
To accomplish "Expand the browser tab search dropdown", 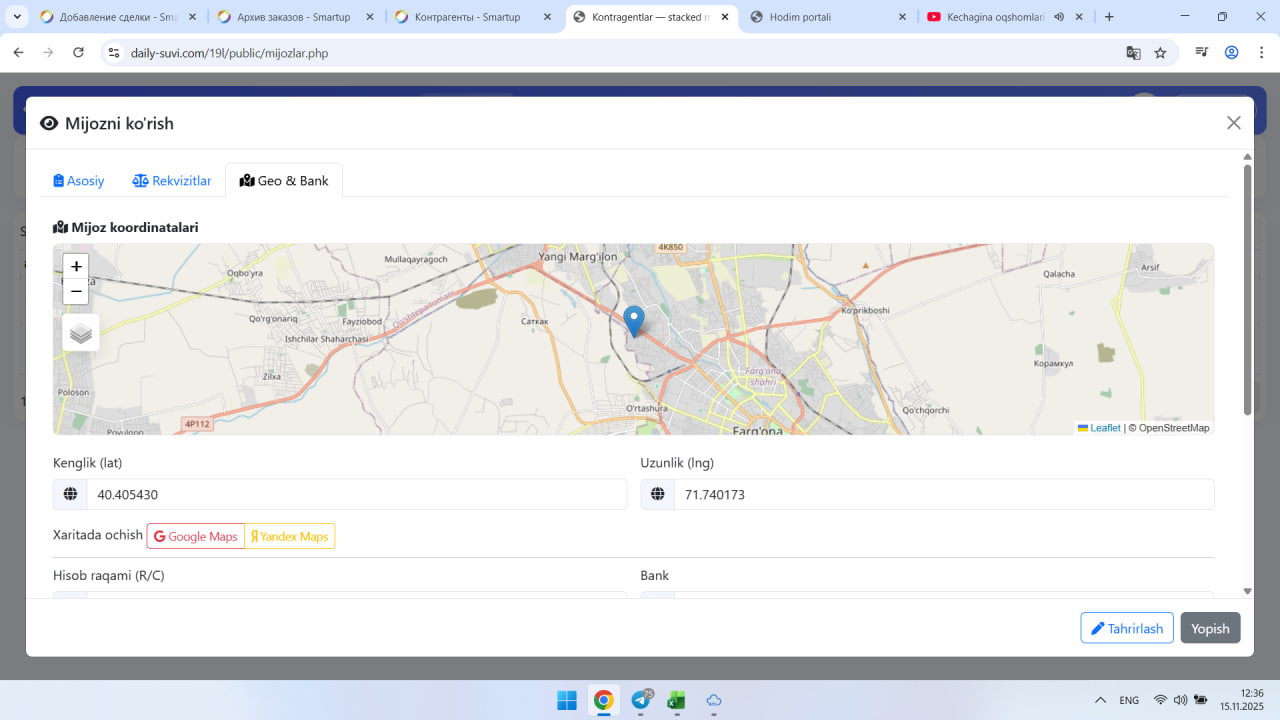I will (17, 17).
